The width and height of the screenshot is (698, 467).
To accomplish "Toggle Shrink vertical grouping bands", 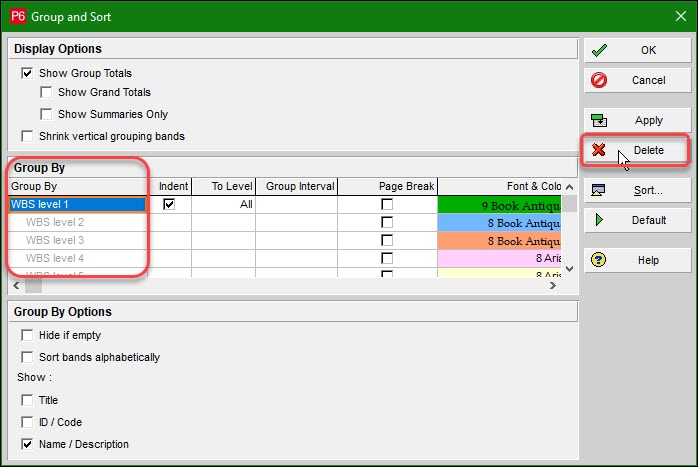I will [x=27, y=136].
